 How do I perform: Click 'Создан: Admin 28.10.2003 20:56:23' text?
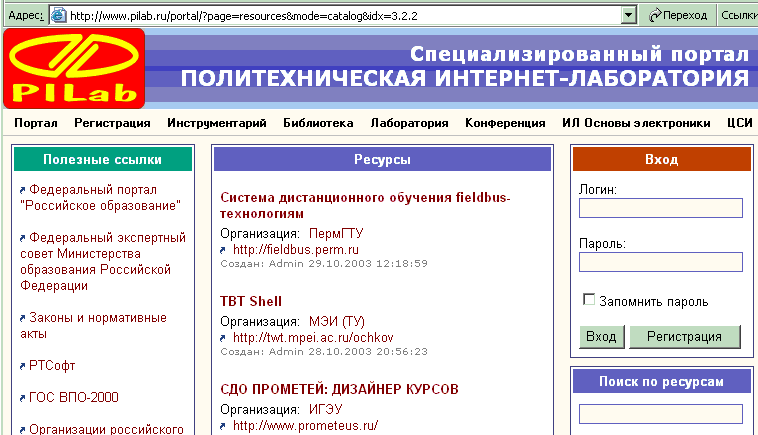324,352
